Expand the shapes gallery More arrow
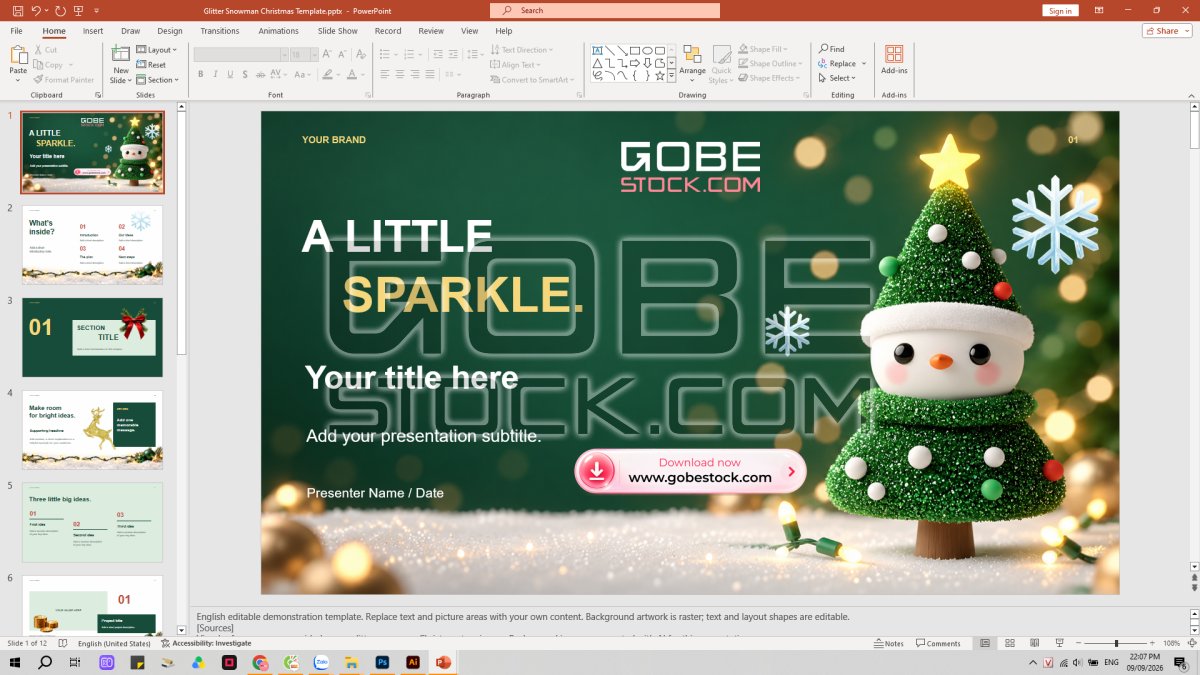This screenshot has height=675, width=1200. pyautogui.click(x=672, y=75)
